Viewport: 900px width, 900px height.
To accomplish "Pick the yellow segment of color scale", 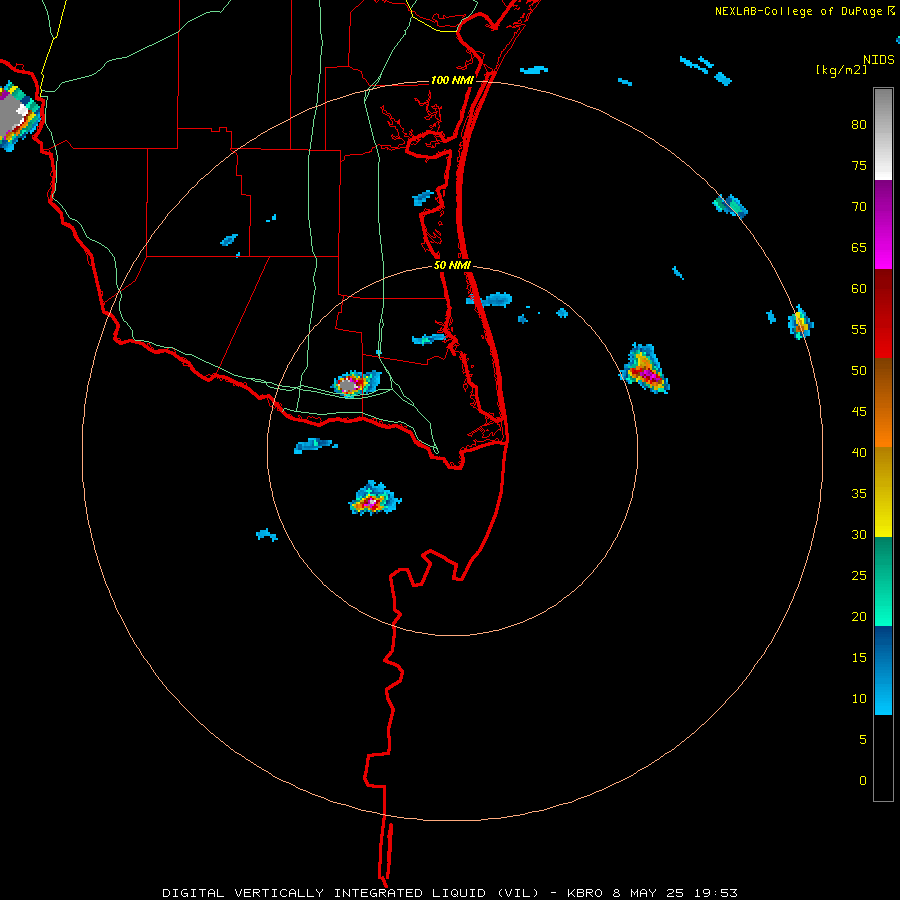I will [883, 492].
